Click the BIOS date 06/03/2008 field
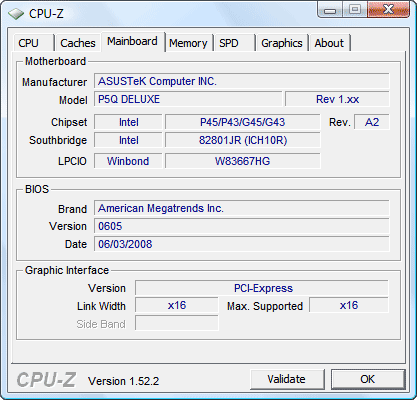 (242, 244)
